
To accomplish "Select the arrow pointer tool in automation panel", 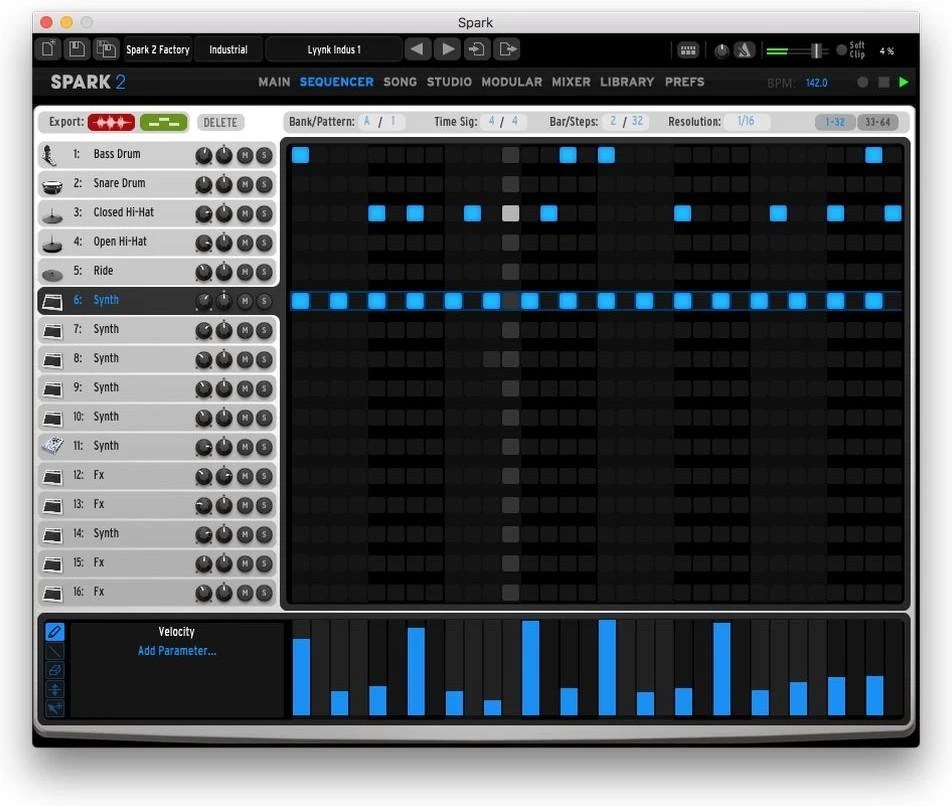I will (x=55, y=708).
